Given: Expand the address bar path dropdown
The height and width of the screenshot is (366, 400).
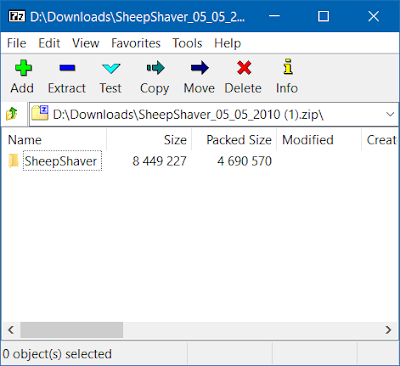Looking at the screenshot, I should (390, 114).
